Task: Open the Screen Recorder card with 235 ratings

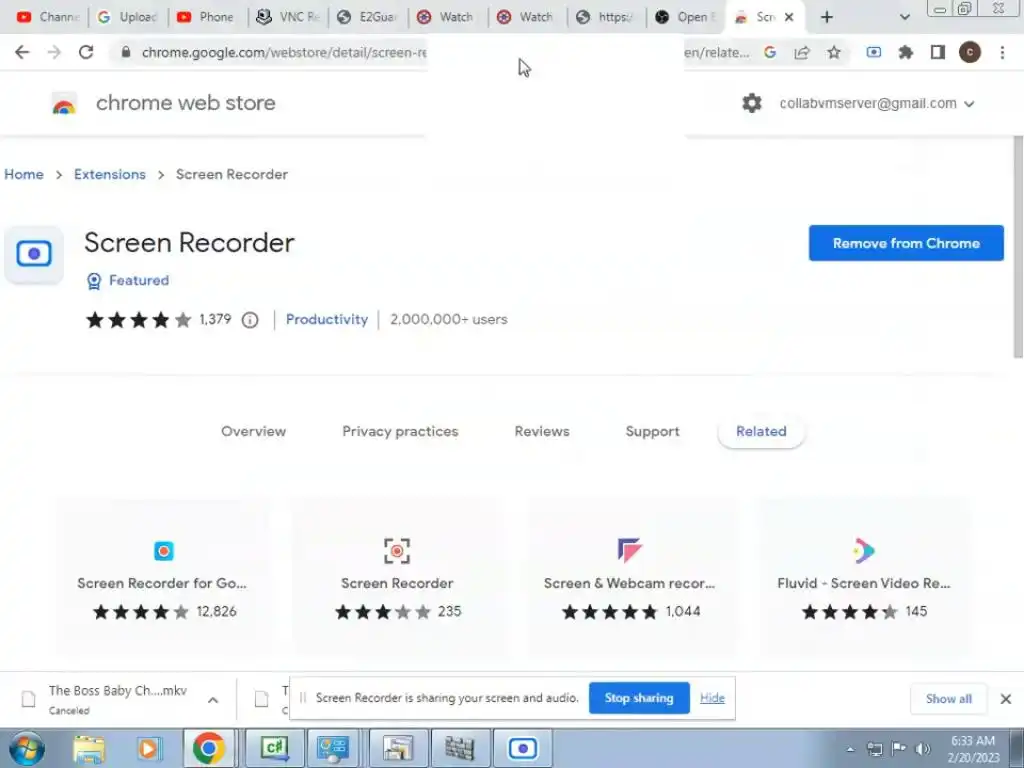Action: tap(397, 577)
